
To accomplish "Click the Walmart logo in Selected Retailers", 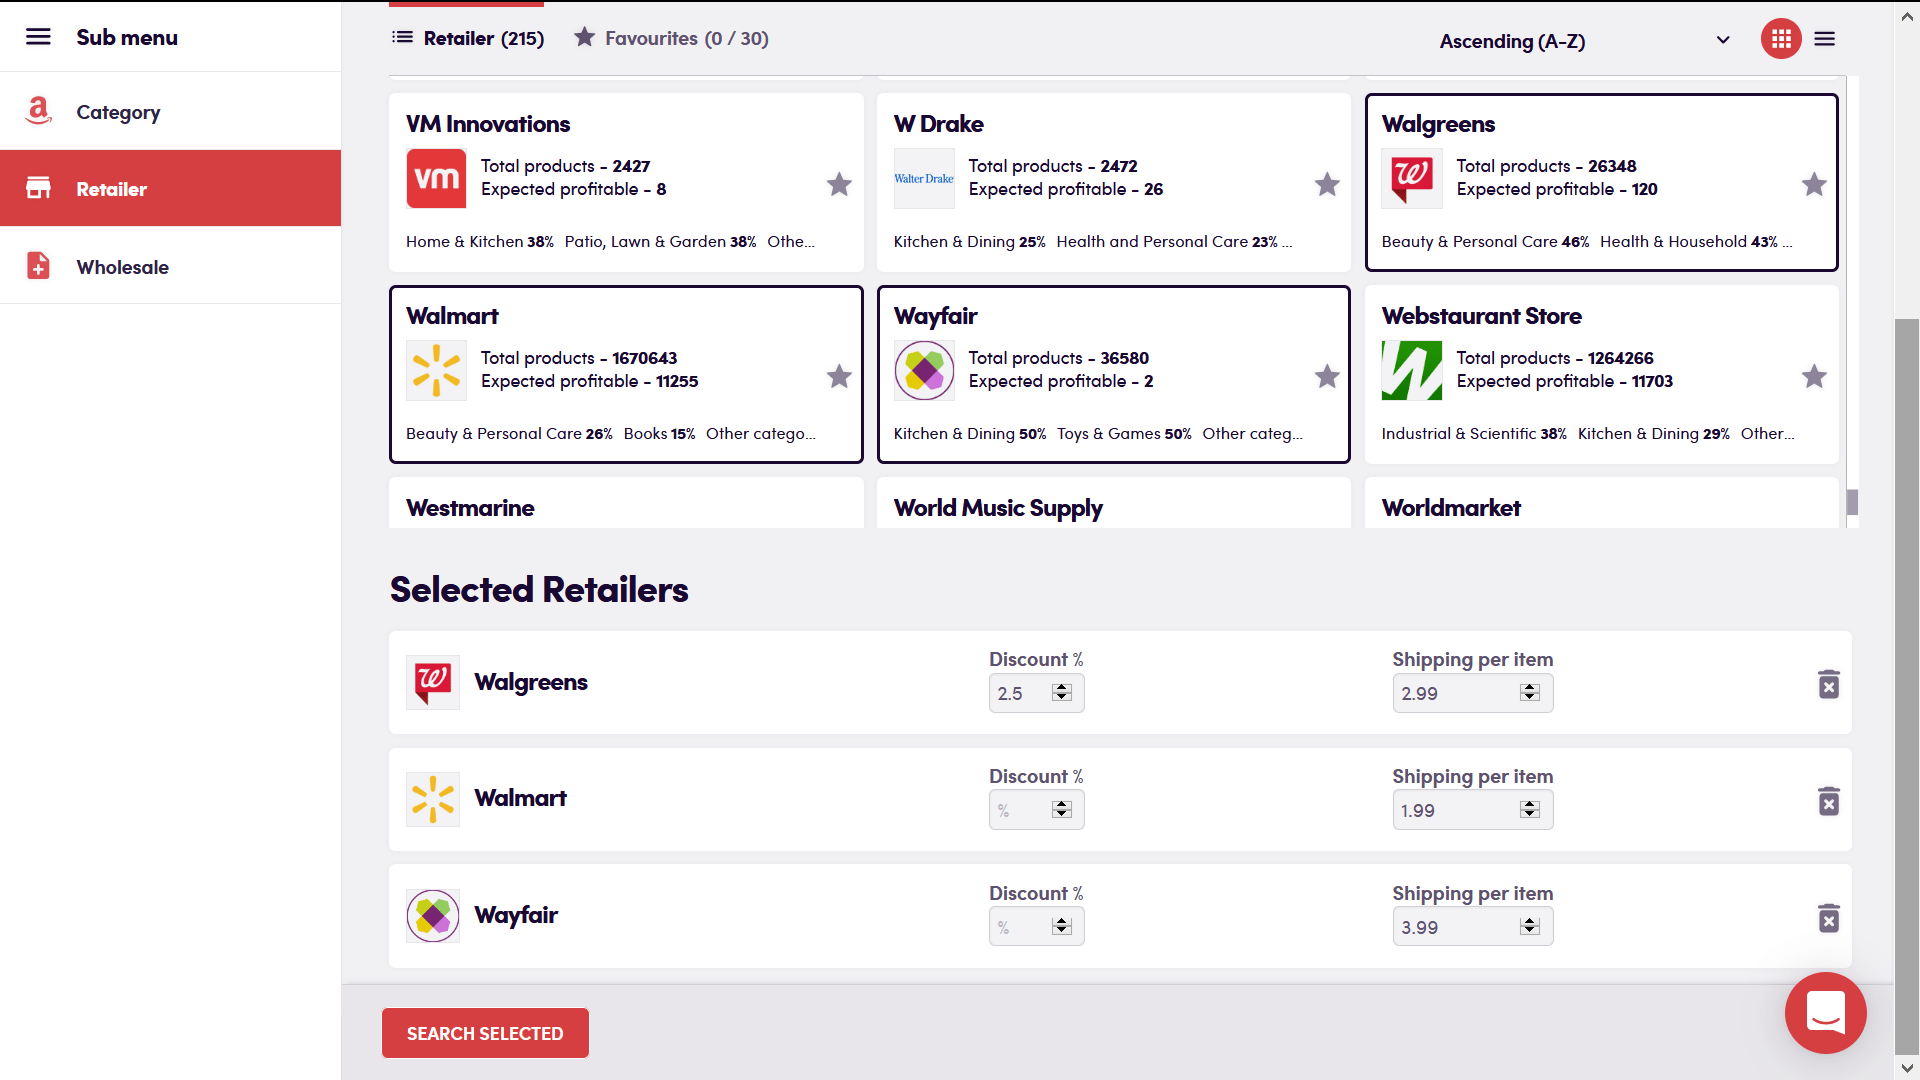I will (x=433, y=799).
